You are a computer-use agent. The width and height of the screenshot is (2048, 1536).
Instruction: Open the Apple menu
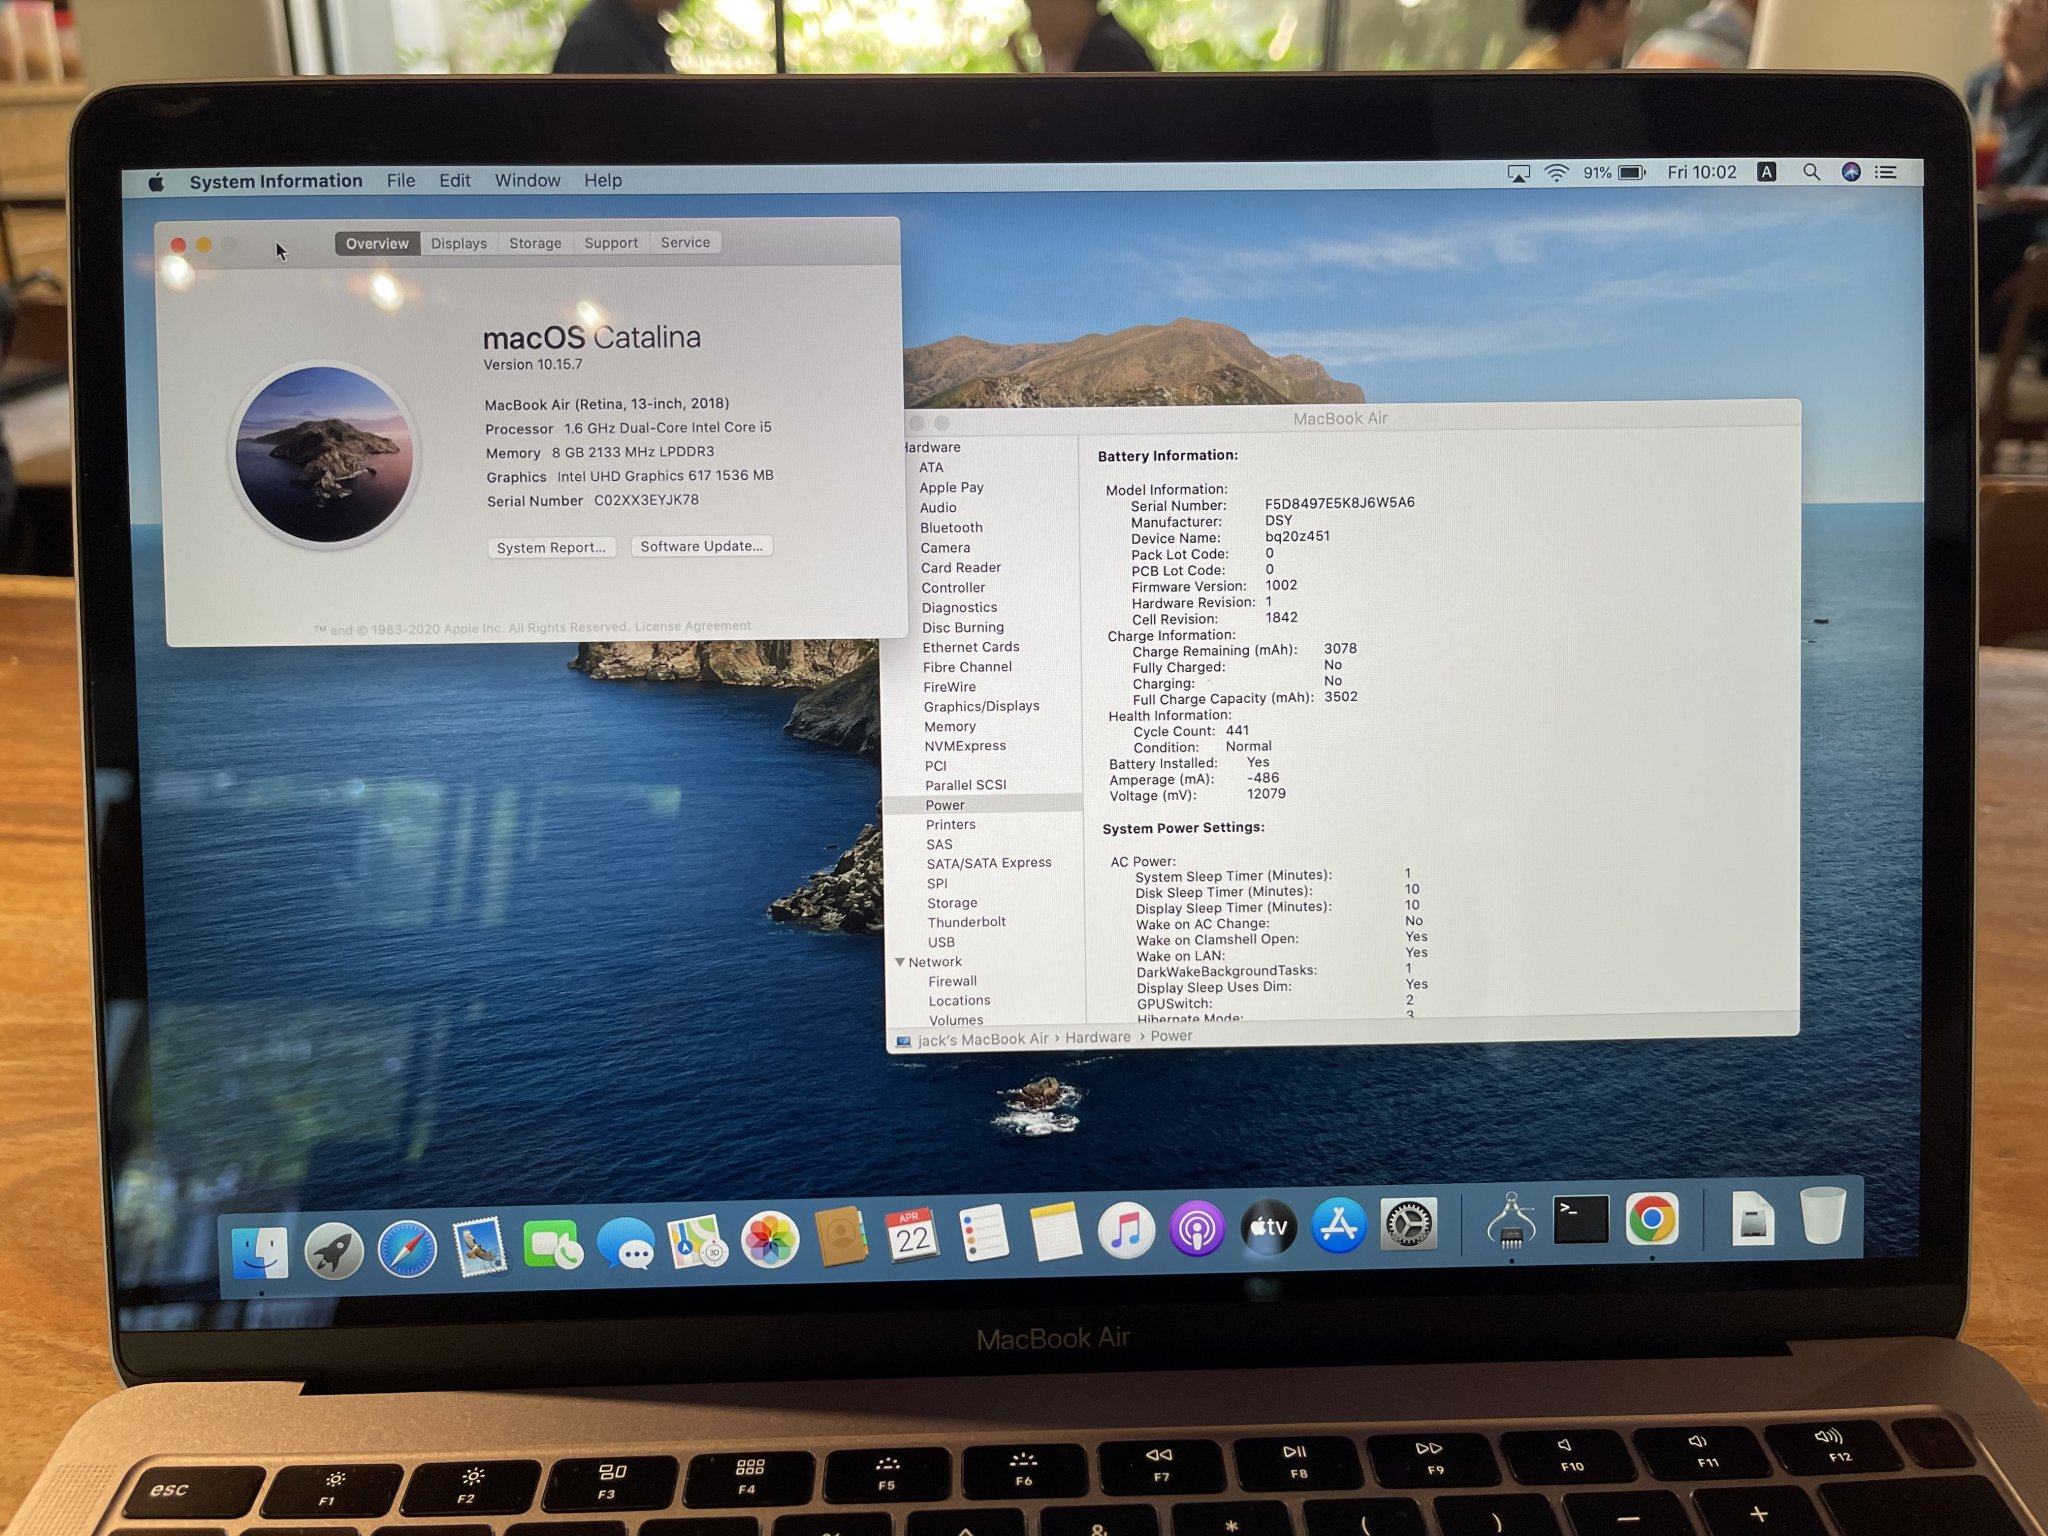click(x=157, y=182)
